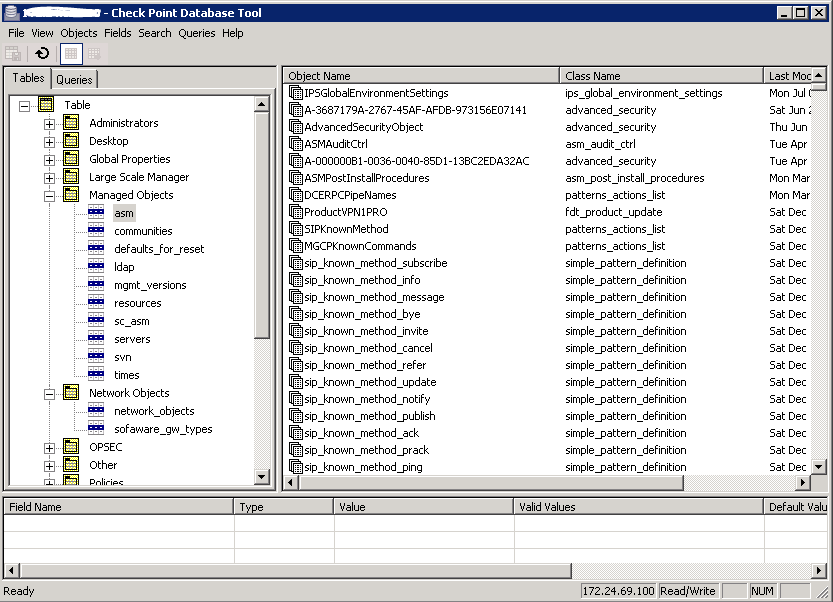833x602 pixels.
Task: Click the Desktop folder icon
Action: pos(71,141)
